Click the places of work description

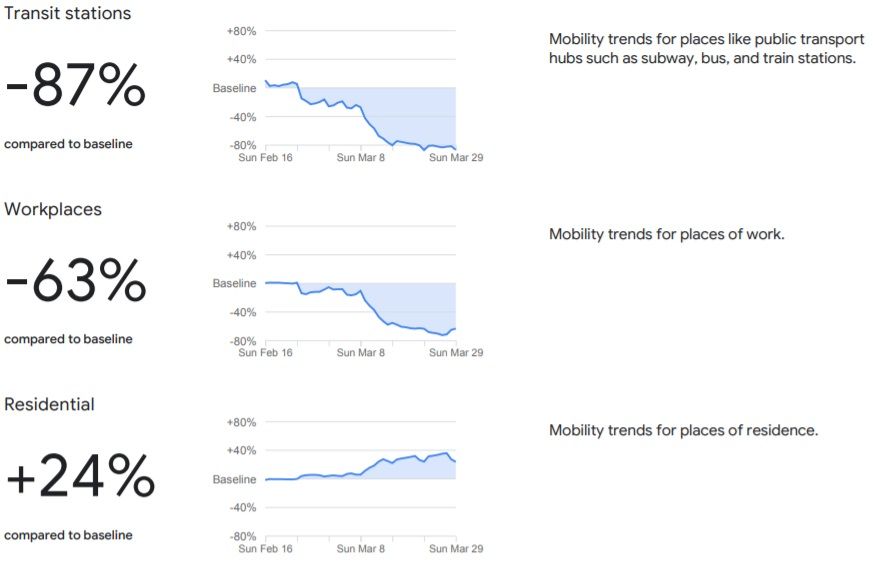click(x=667, y=234)
